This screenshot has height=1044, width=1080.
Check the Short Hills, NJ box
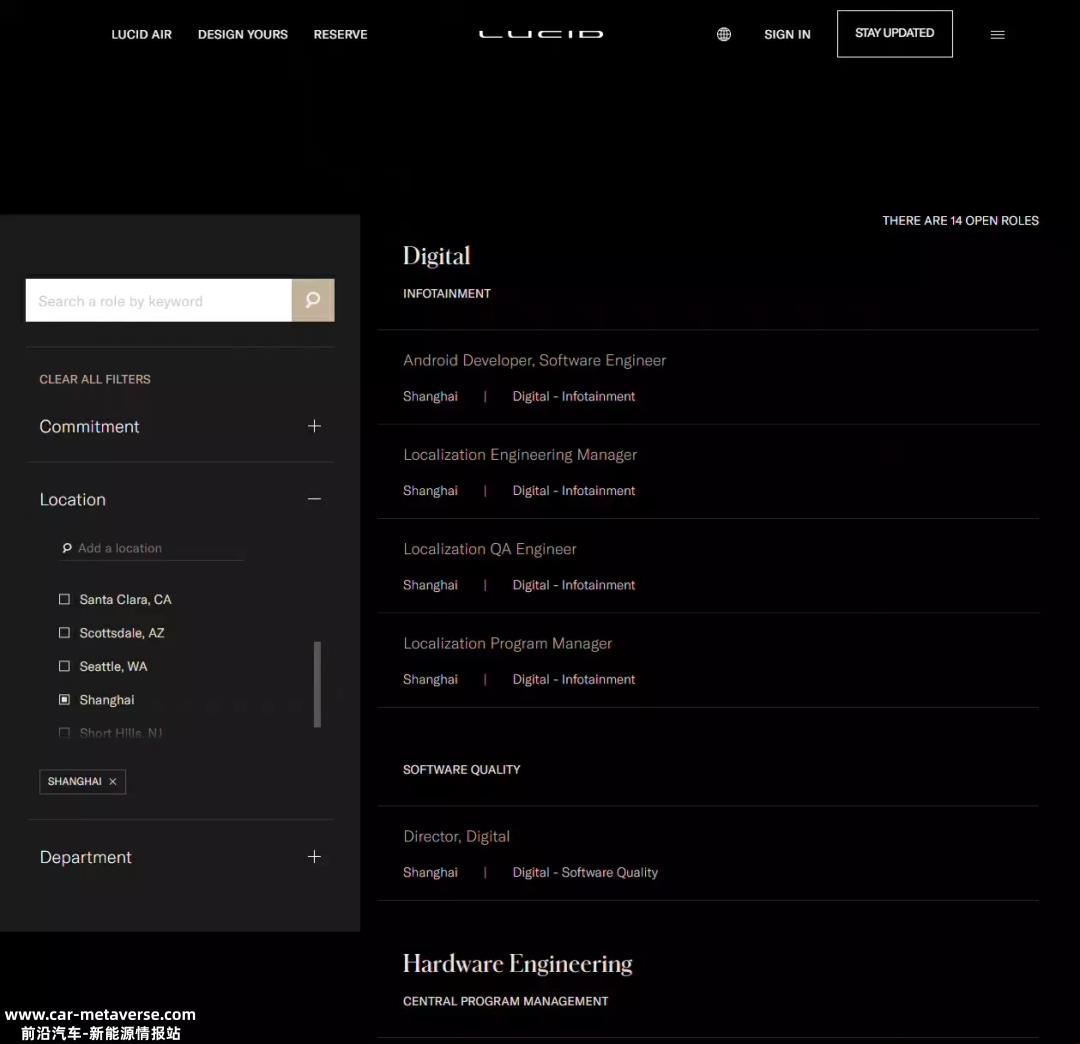[x=64, y=733]
